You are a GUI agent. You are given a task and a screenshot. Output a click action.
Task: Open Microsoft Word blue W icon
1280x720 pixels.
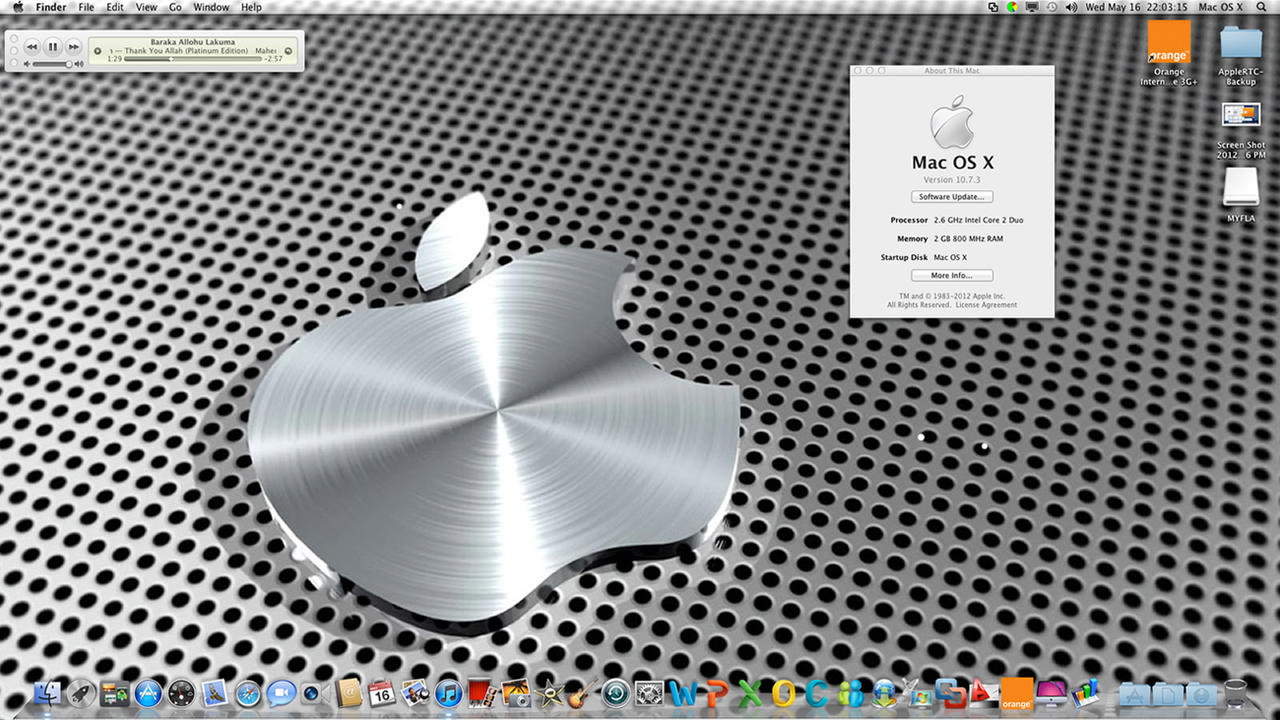tap(683, 692)
